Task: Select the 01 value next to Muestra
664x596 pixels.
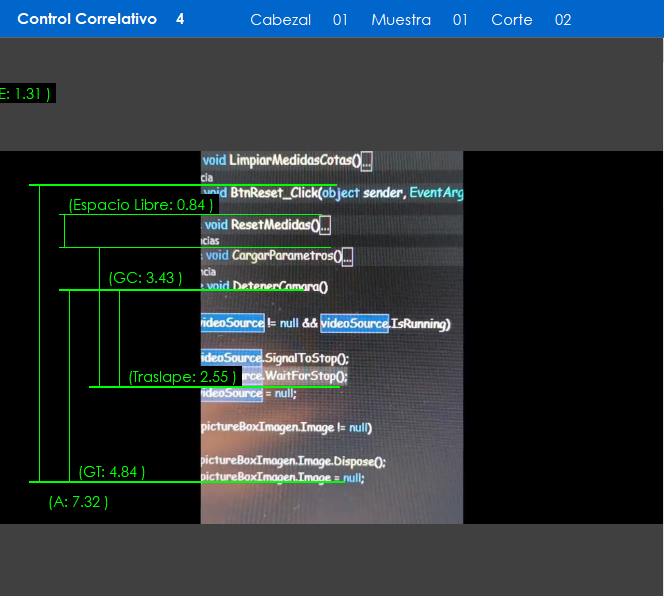Action: pyautogui.click(x=460, y=20)
